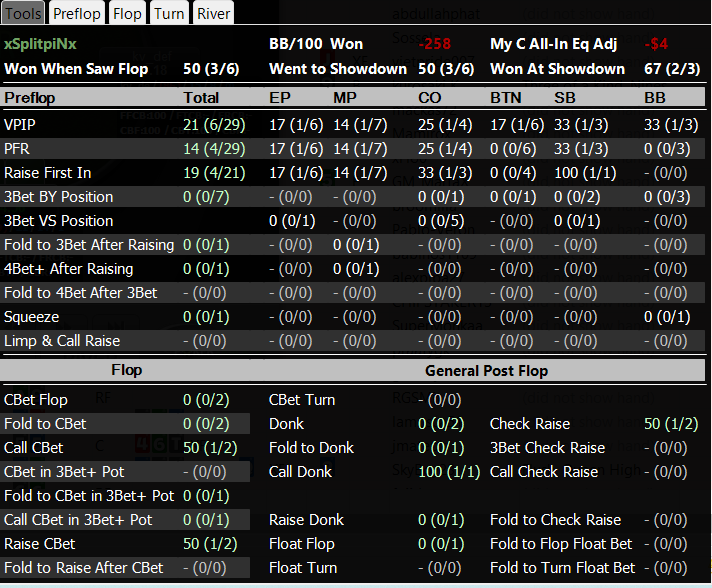This screenshot has width=712, height=588.
Task: Switch to the Preflop tab
Action: tap(77, 13)
